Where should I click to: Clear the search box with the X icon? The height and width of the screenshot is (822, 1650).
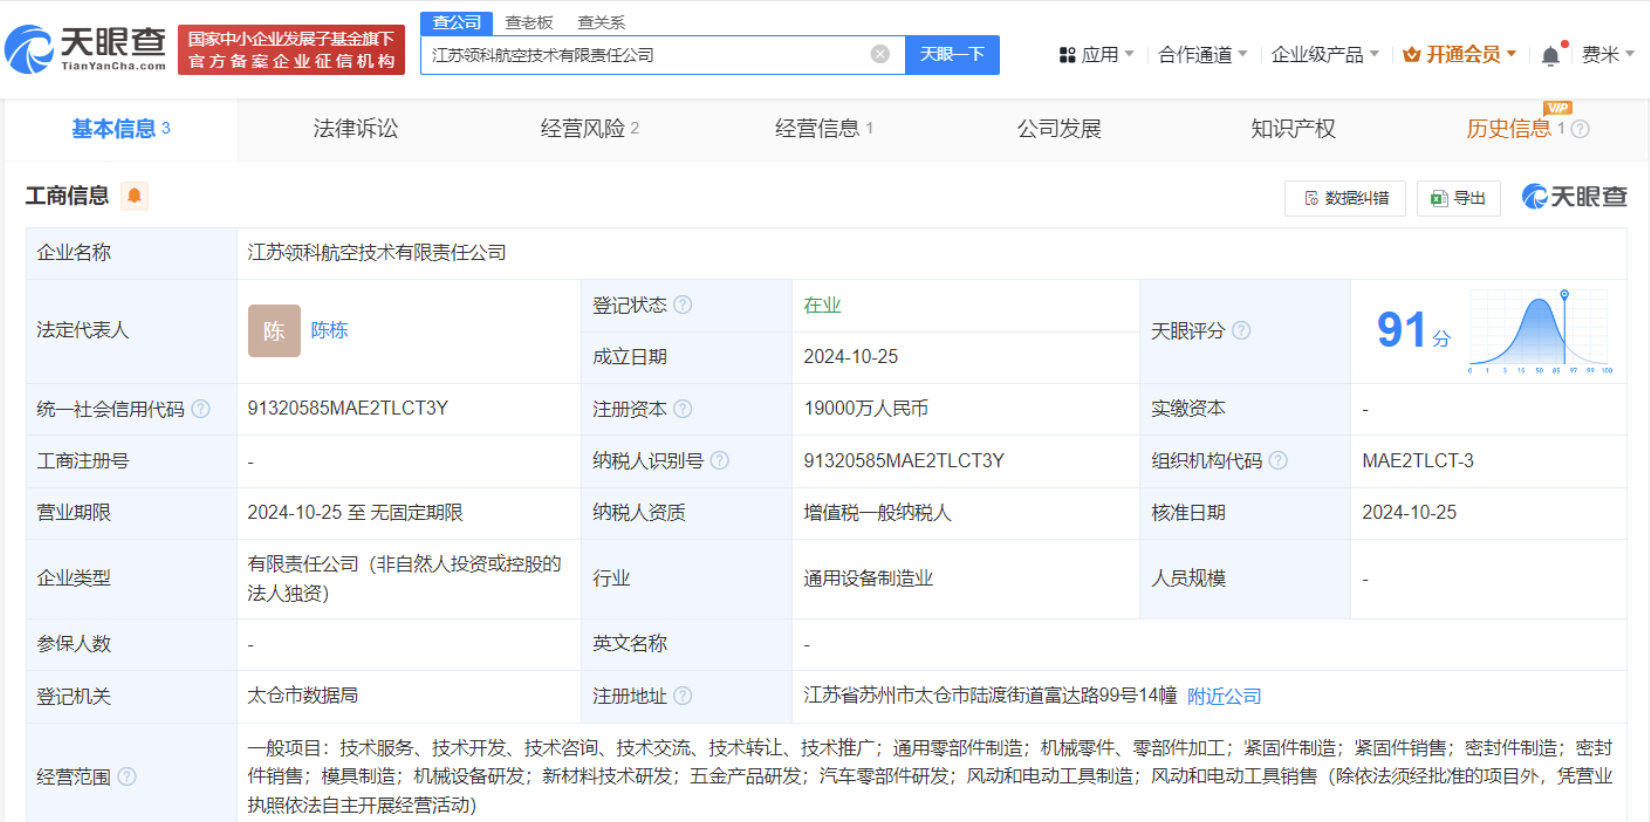click(880, 54)
